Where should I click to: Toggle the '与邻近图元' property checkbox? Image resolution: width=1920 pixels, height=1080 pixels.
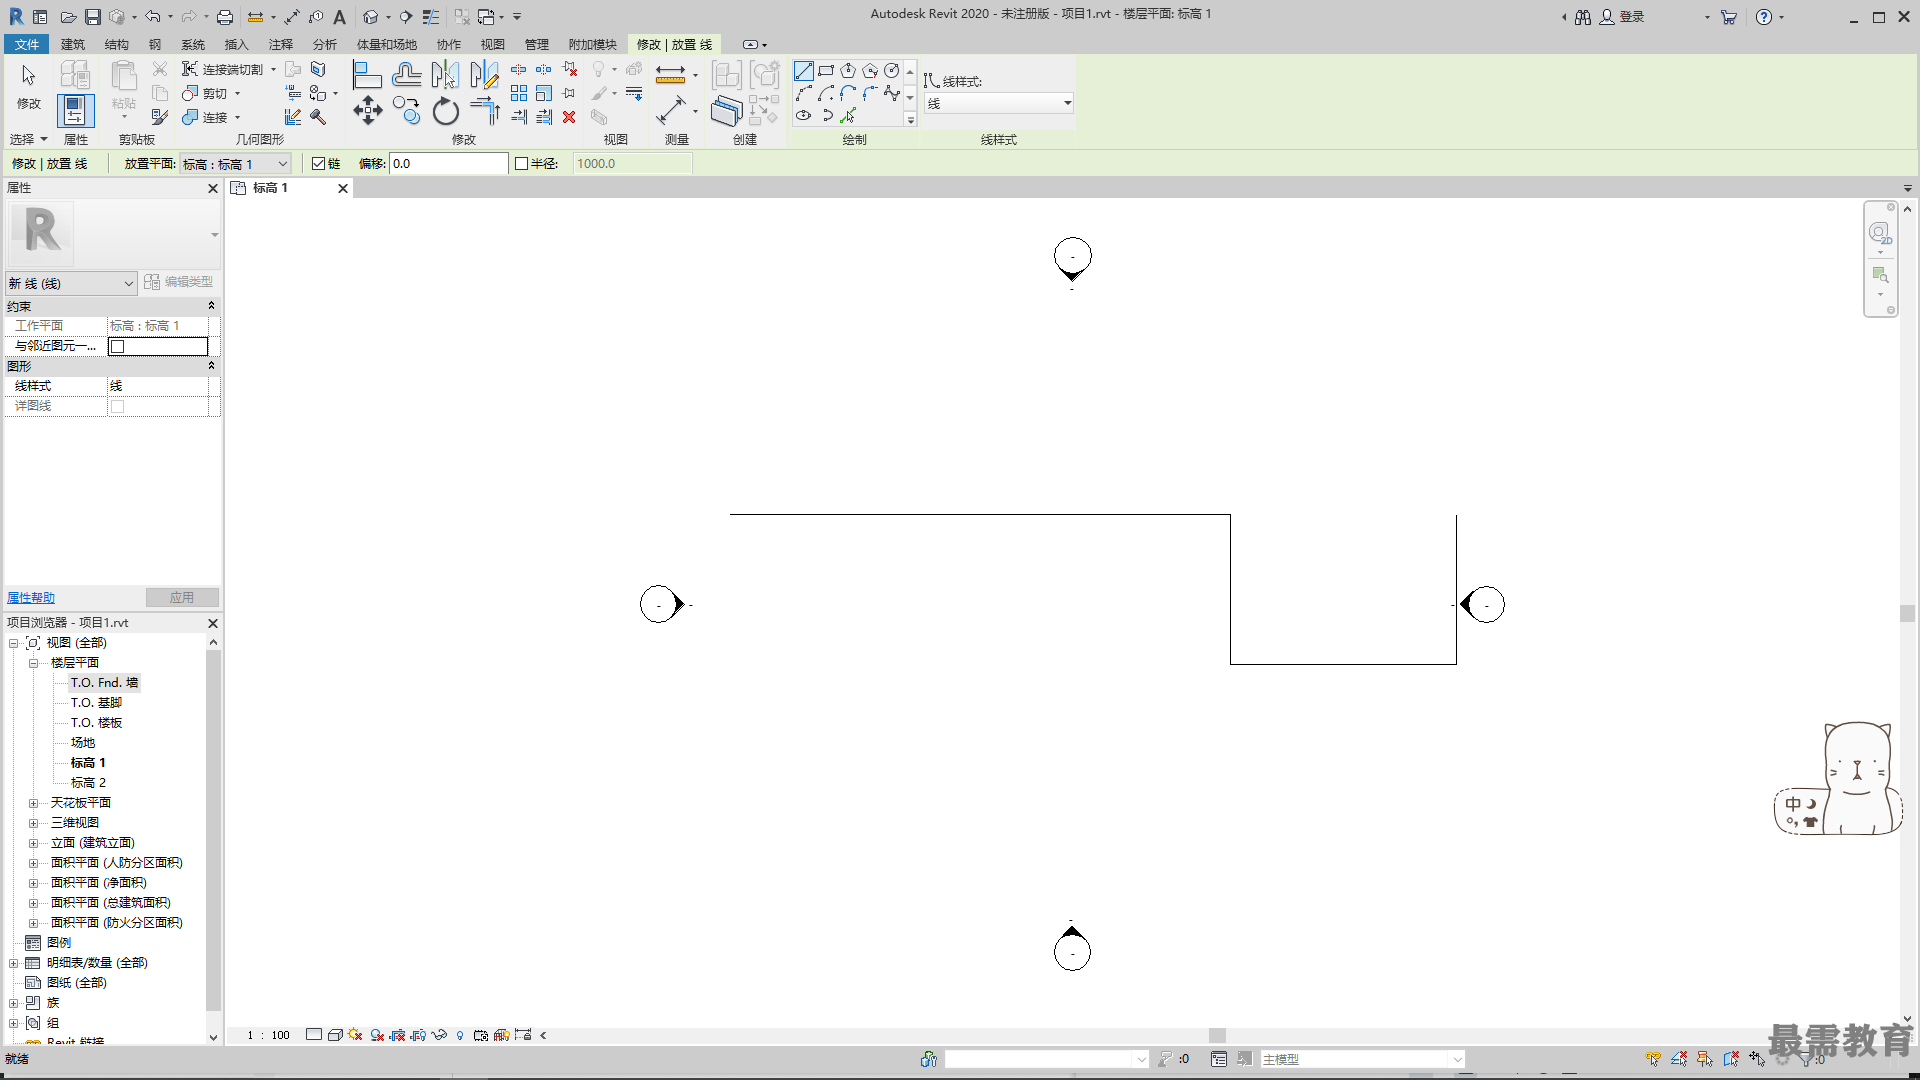tap(118, 346)
